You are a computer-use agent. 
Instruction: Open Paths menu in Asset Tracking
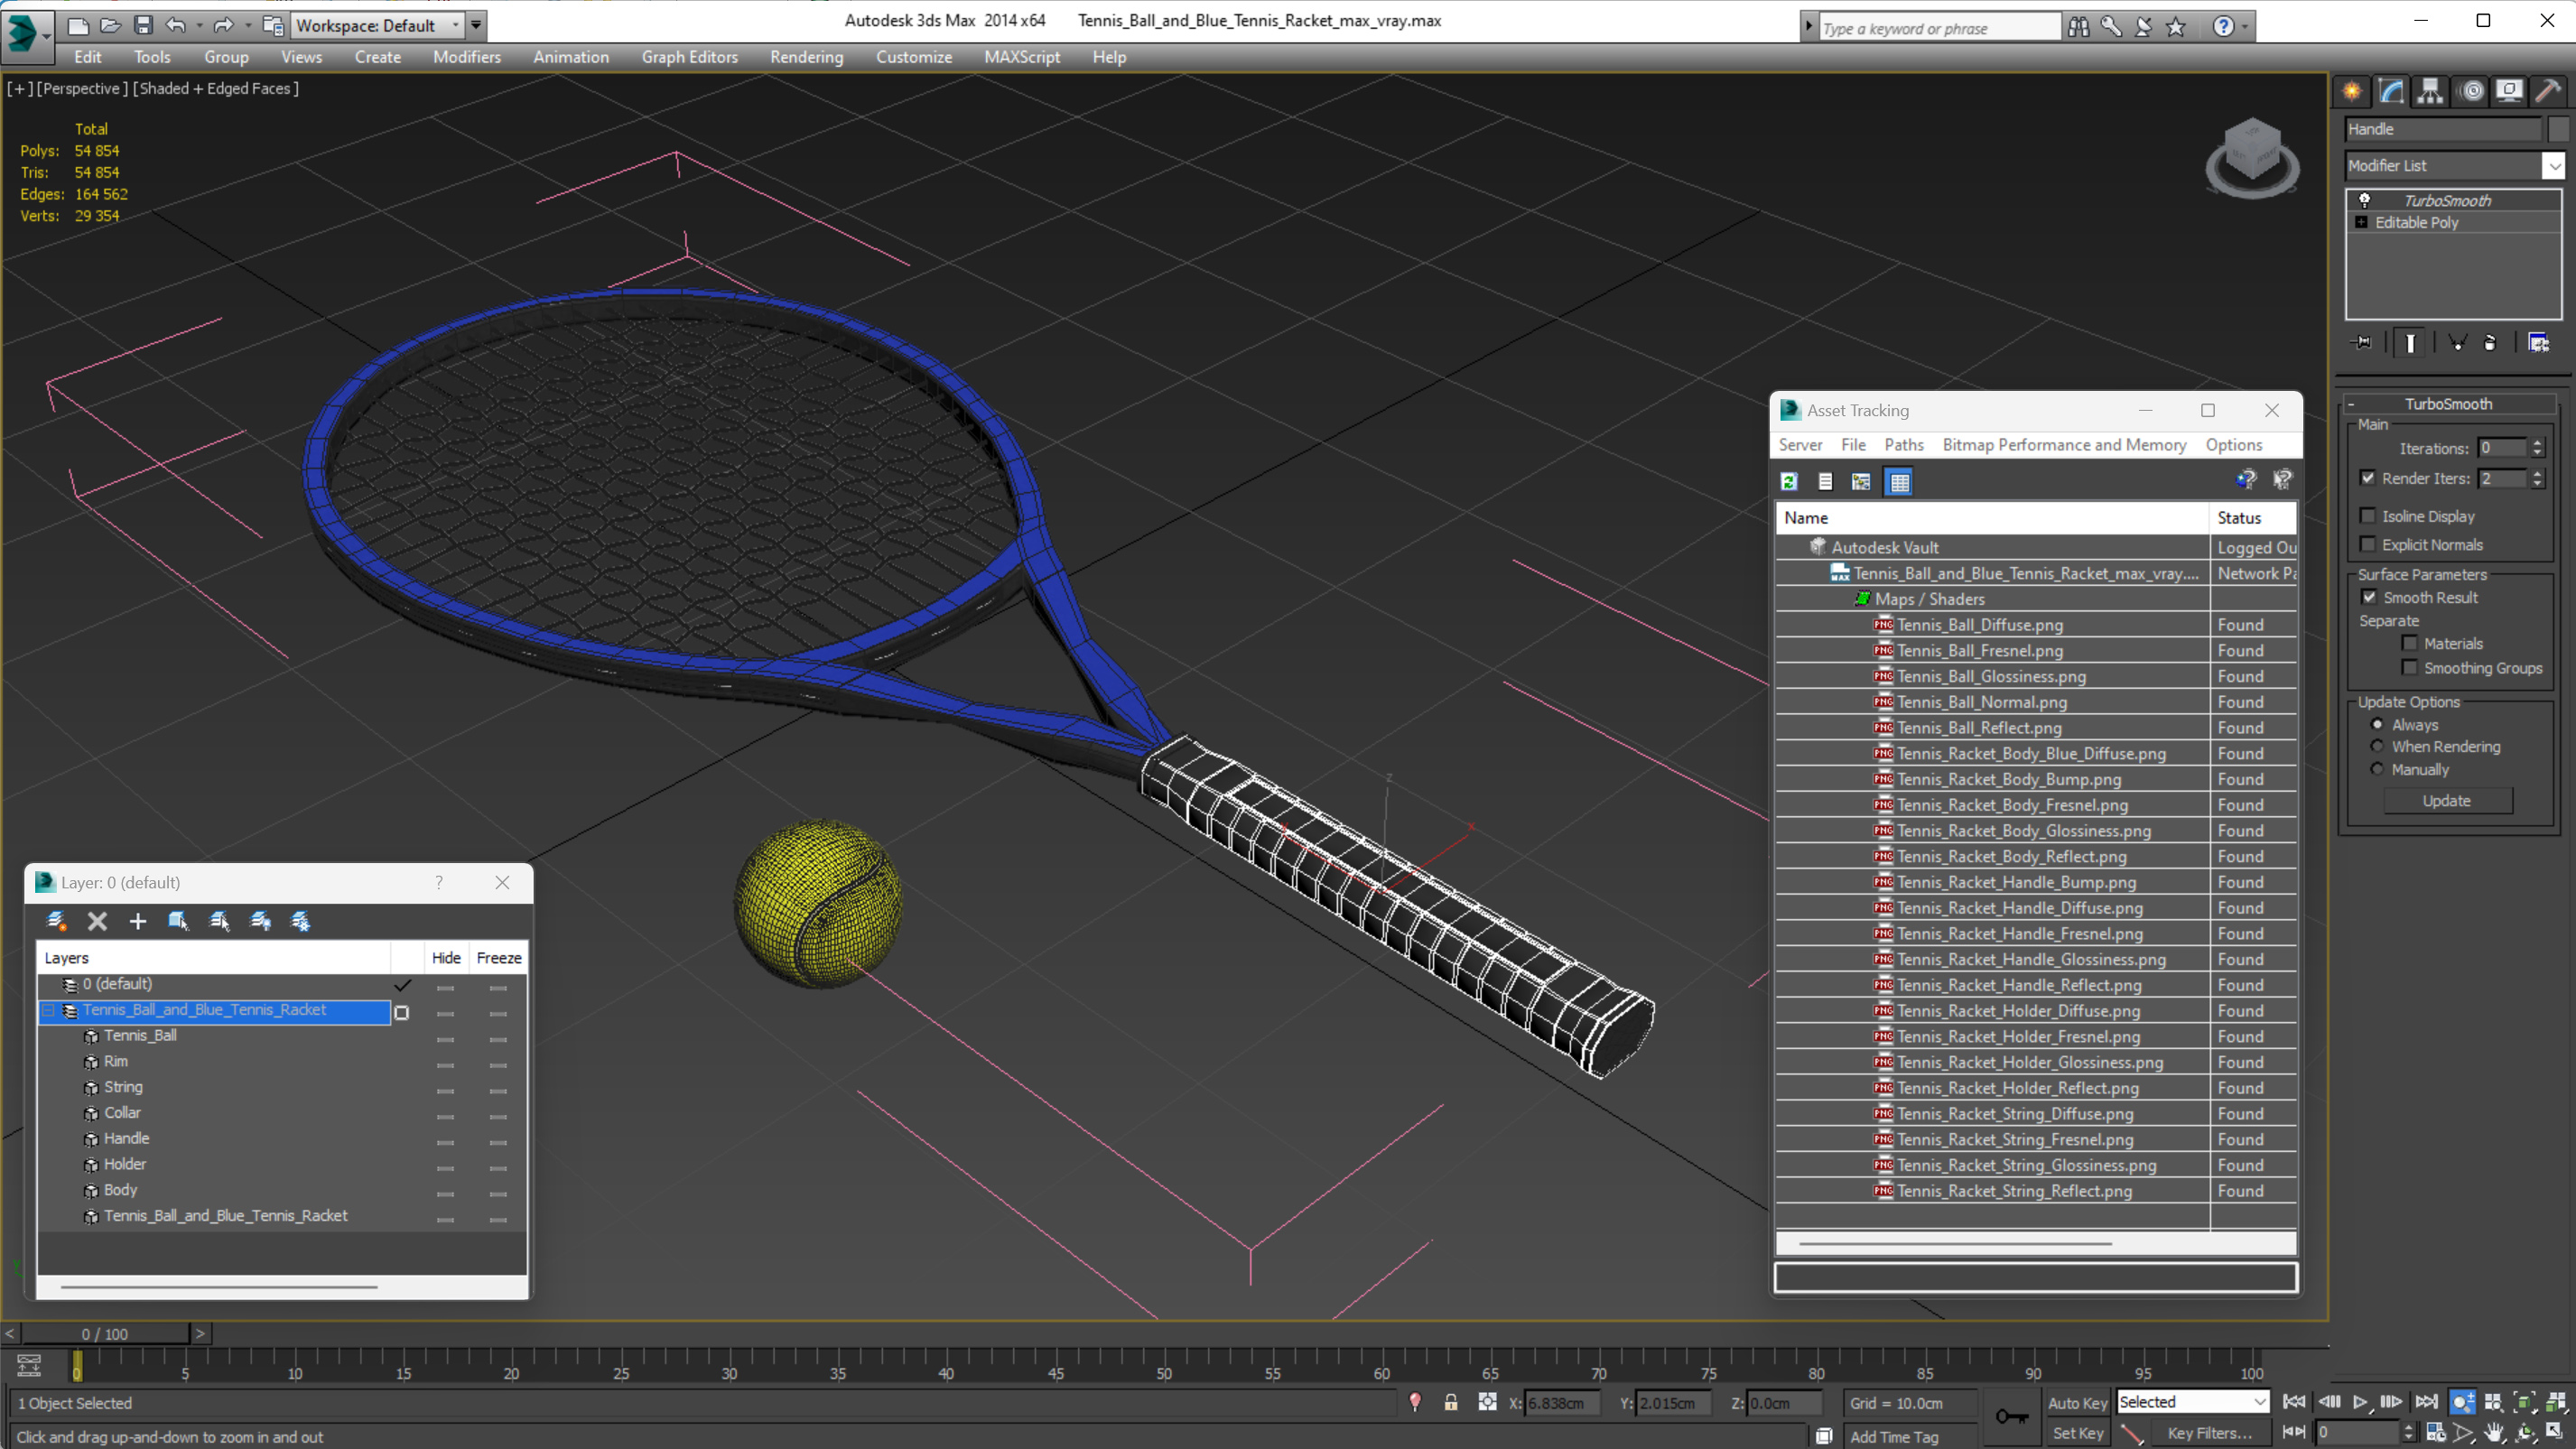[1903, 445]
